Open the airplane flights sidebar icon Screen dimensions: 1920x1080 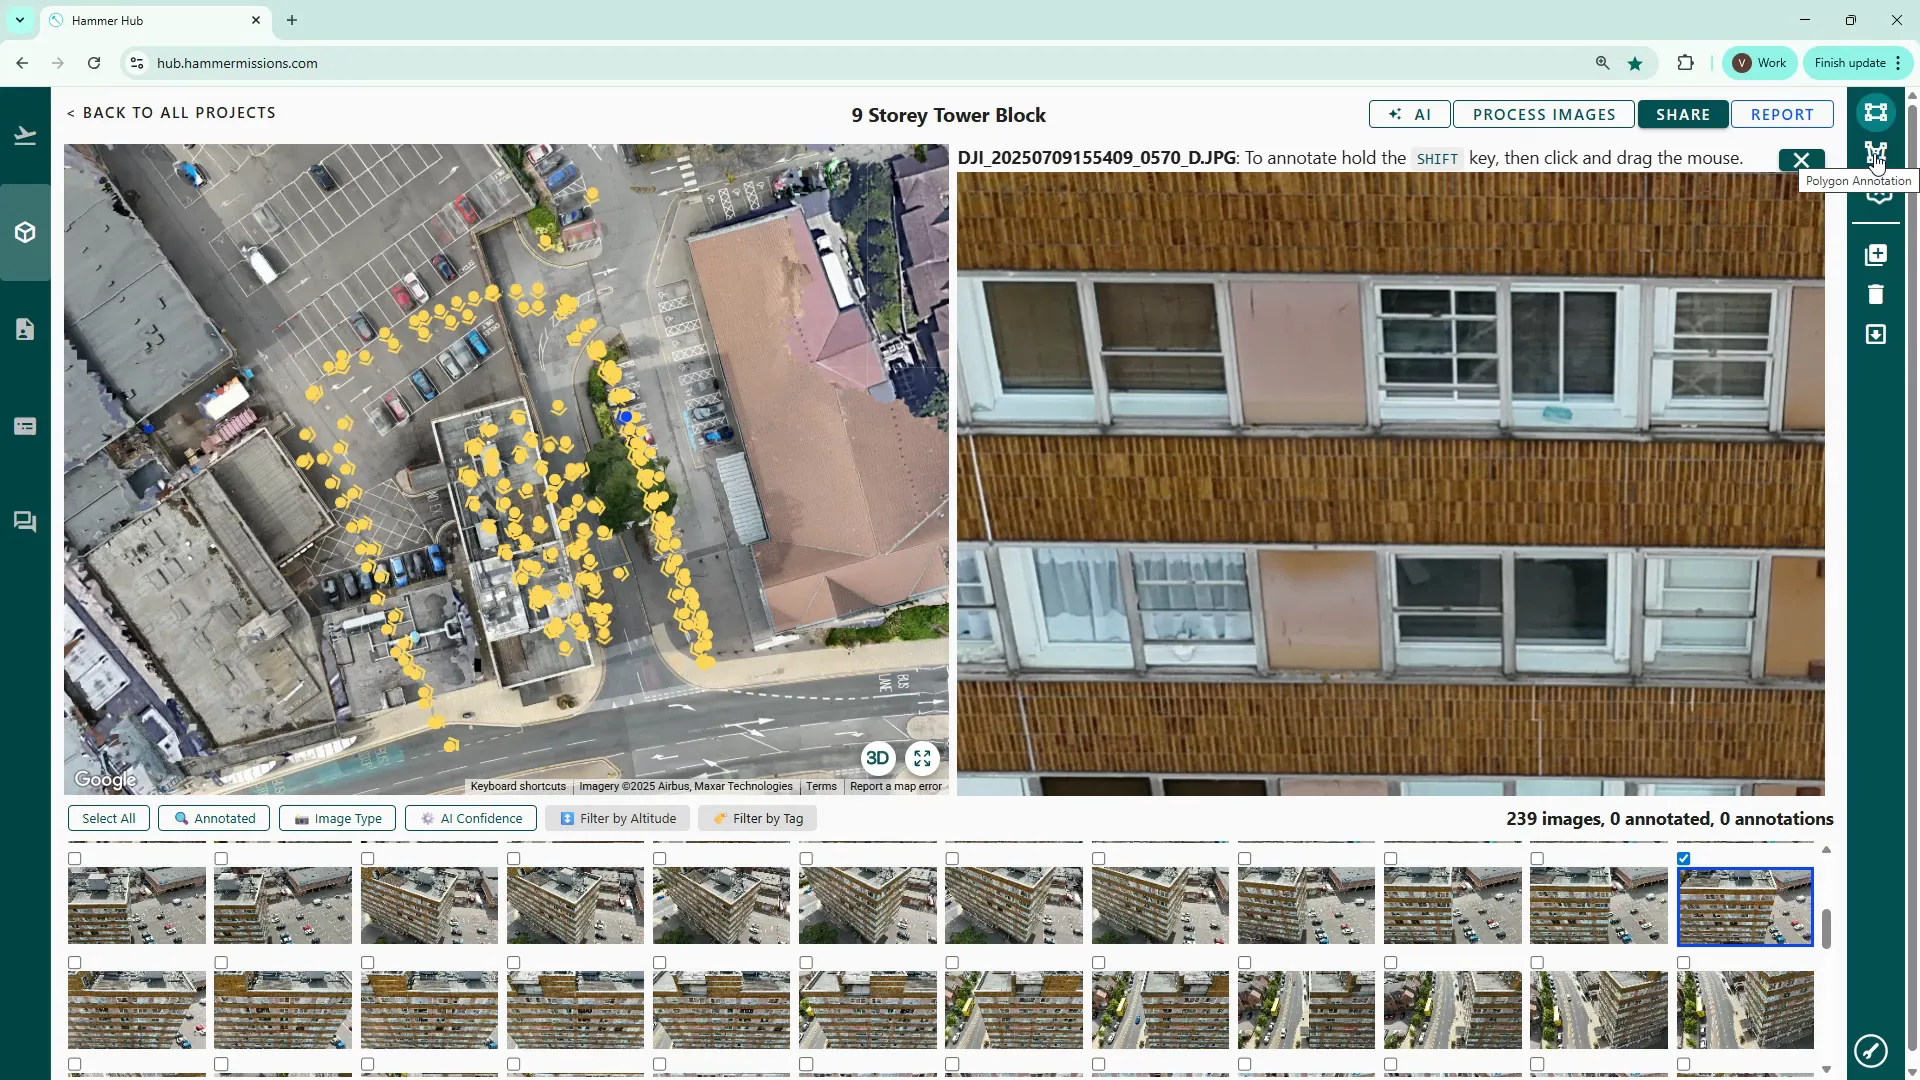coord(25,135)
